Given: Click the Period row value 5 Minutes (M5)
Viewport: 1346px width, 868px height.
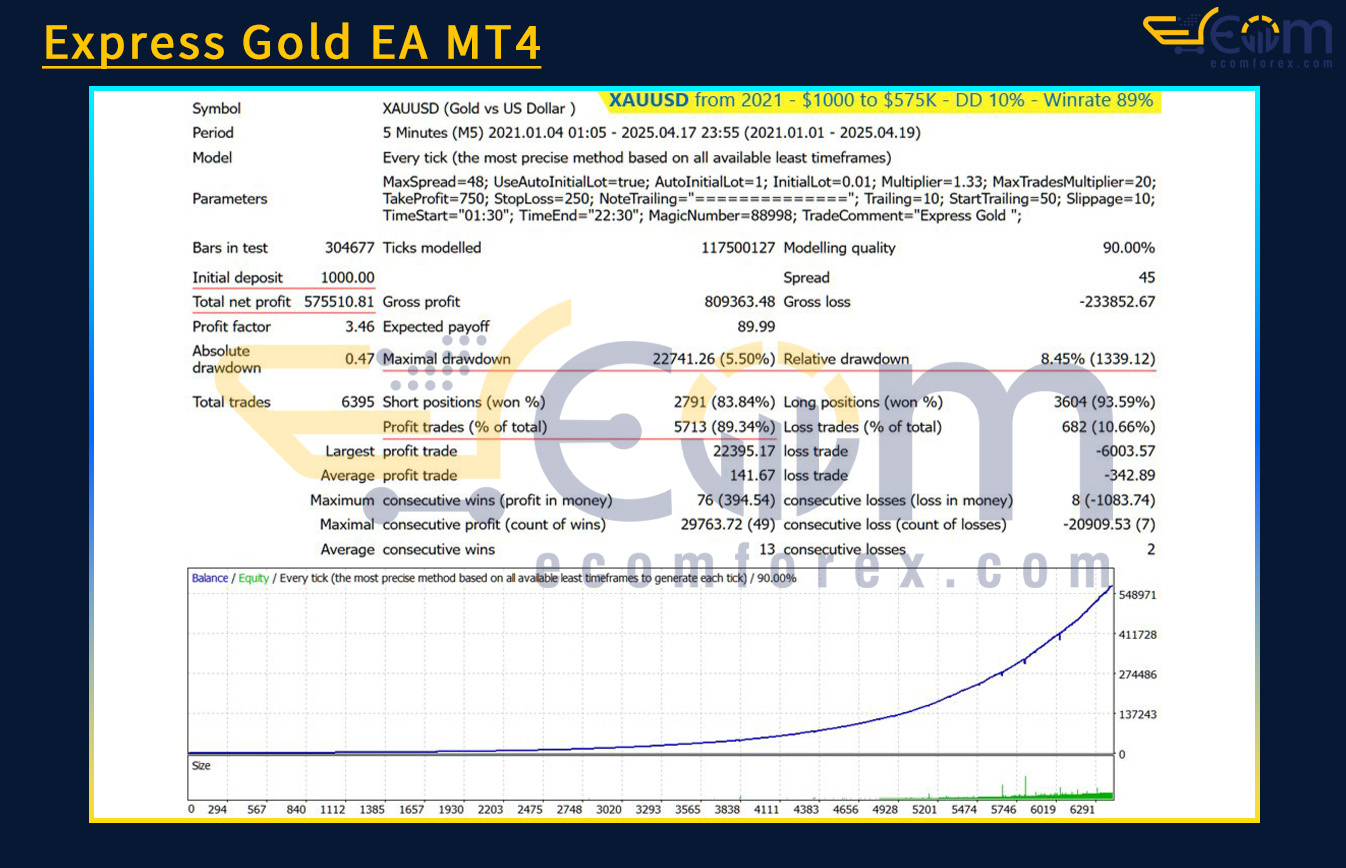Looking at the screenshot, I should tap(652, 133).
